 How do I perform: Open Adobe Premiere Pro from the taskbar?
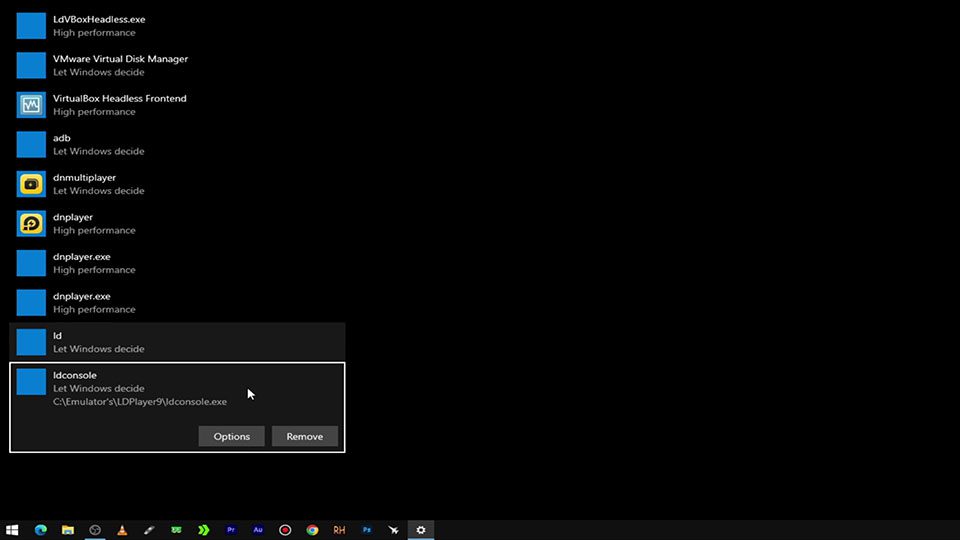tap(231, 530)
